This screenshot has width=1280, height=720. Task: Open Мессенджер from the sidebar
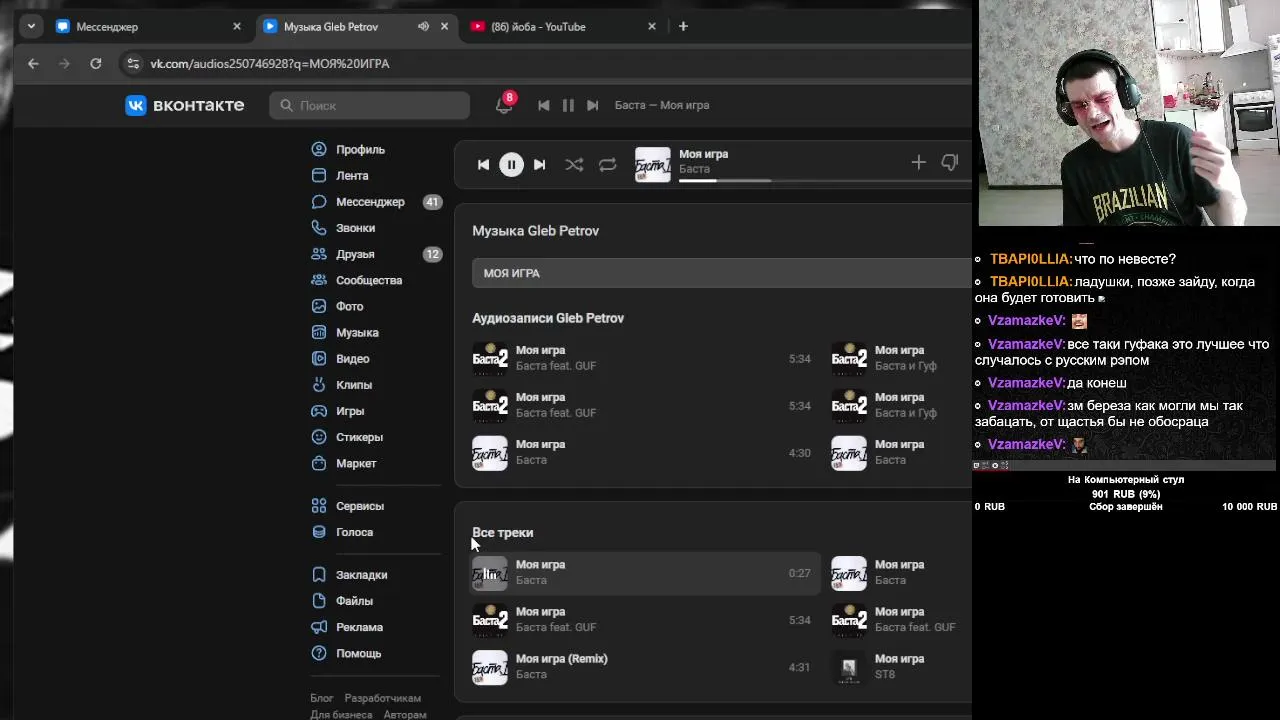[370, 202]
